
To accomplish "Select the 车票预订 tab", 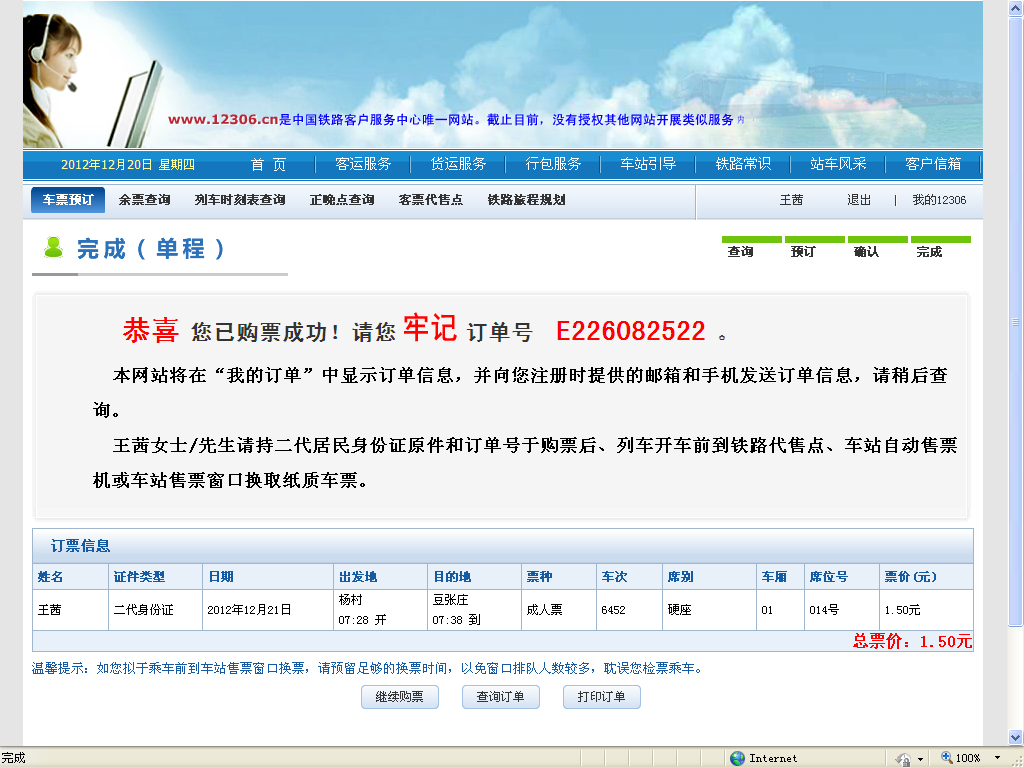I will [x=68, y=200].
